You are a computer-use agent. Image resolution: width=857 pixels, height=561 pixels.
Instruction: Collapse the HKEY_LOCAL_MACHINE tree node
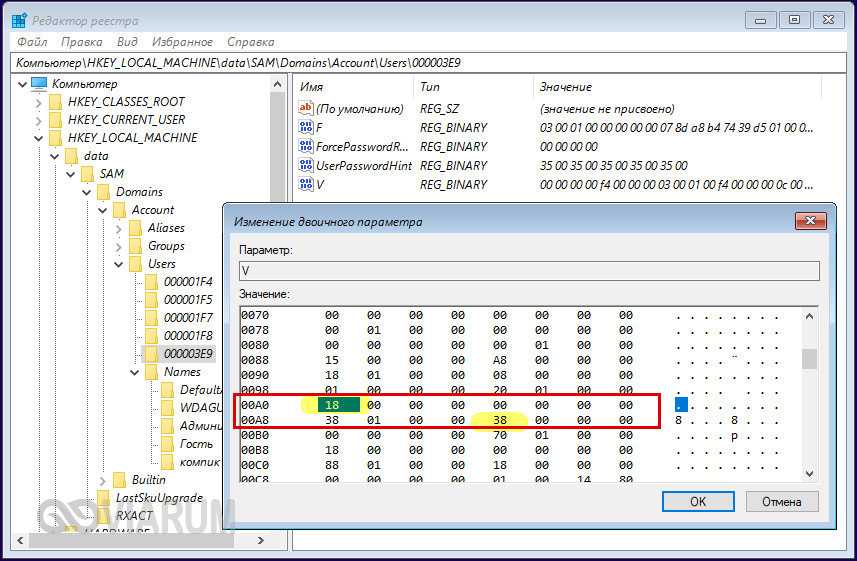pos(39,138)
